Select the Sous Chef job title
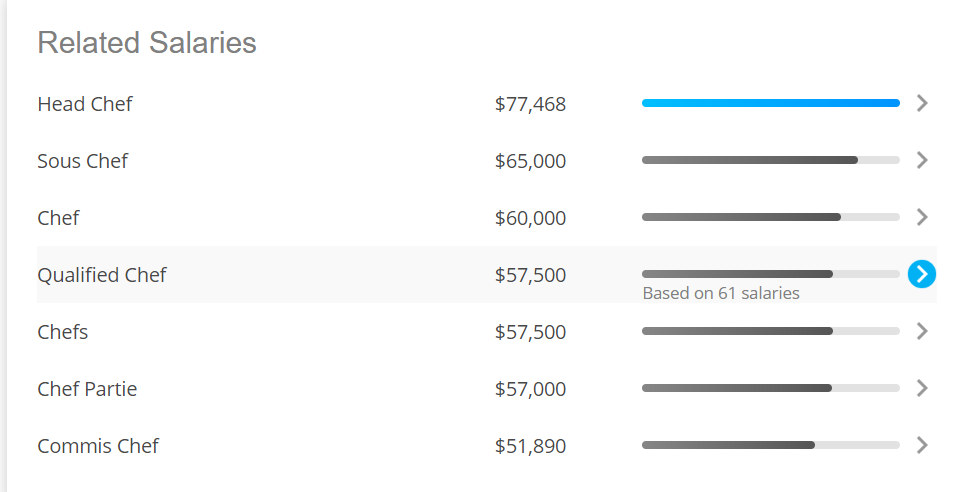The height and width of the screenshot is (492, 956). click(82, 161)
